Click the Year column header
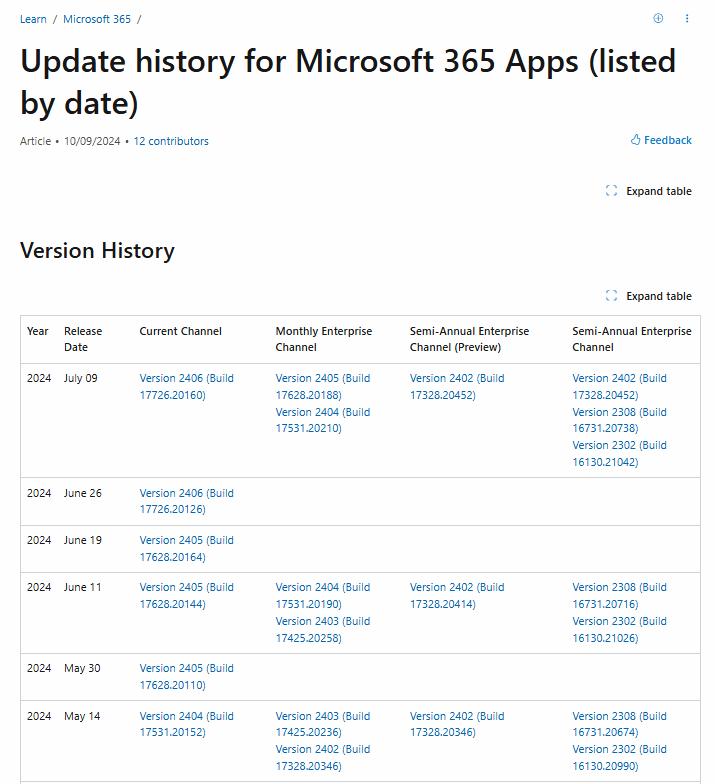 point(38,331)
